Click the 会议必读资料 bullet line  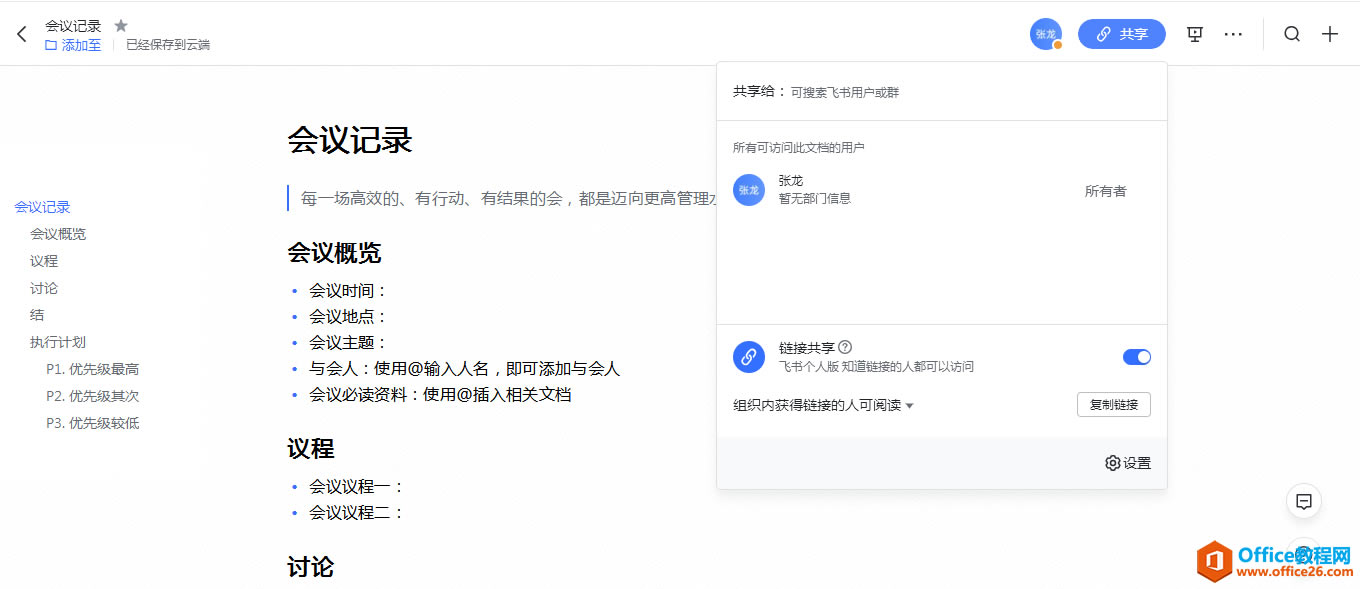pos(440,395)
